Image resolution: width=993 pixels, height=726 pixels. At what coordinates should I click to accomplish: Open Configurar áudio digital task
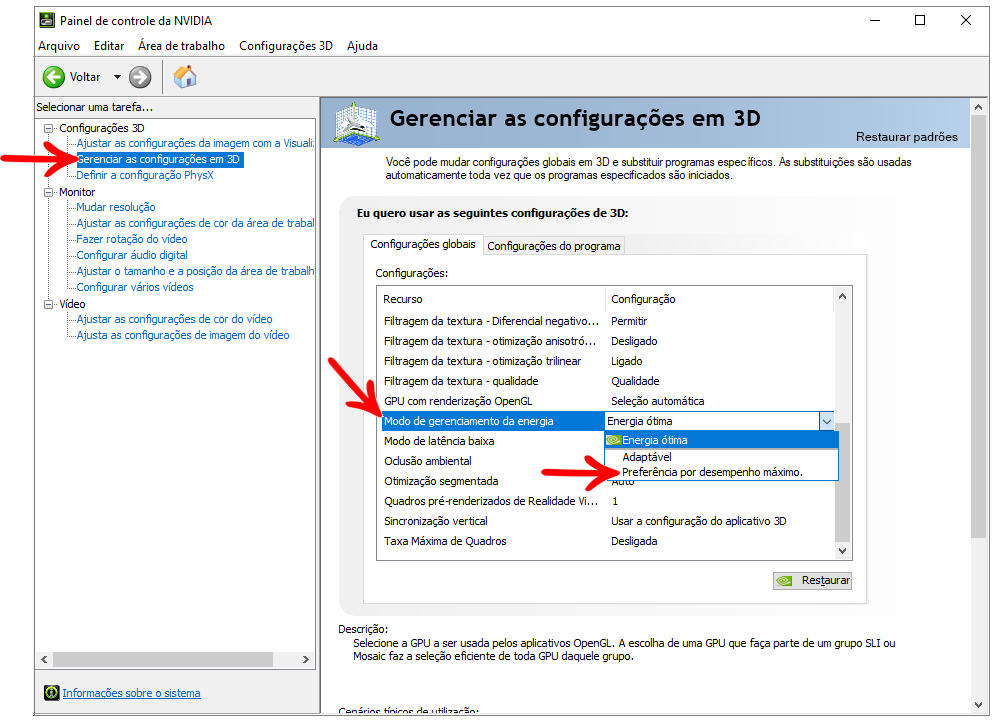(132, 255)
